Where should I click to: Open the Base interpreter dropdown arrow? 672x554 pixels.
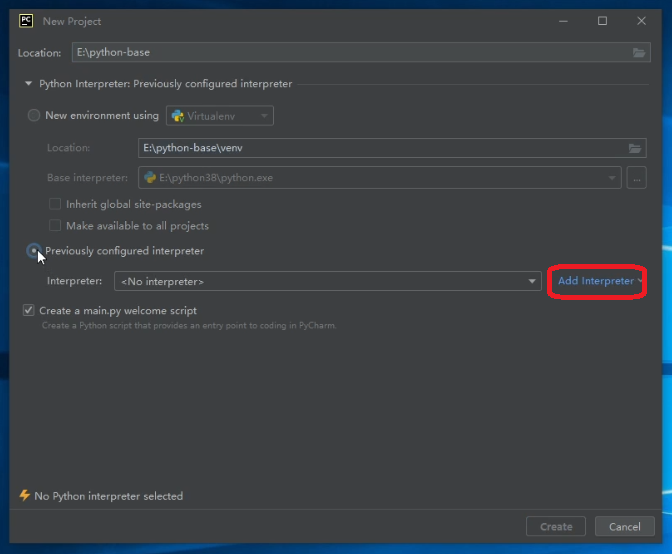[612, 178]
